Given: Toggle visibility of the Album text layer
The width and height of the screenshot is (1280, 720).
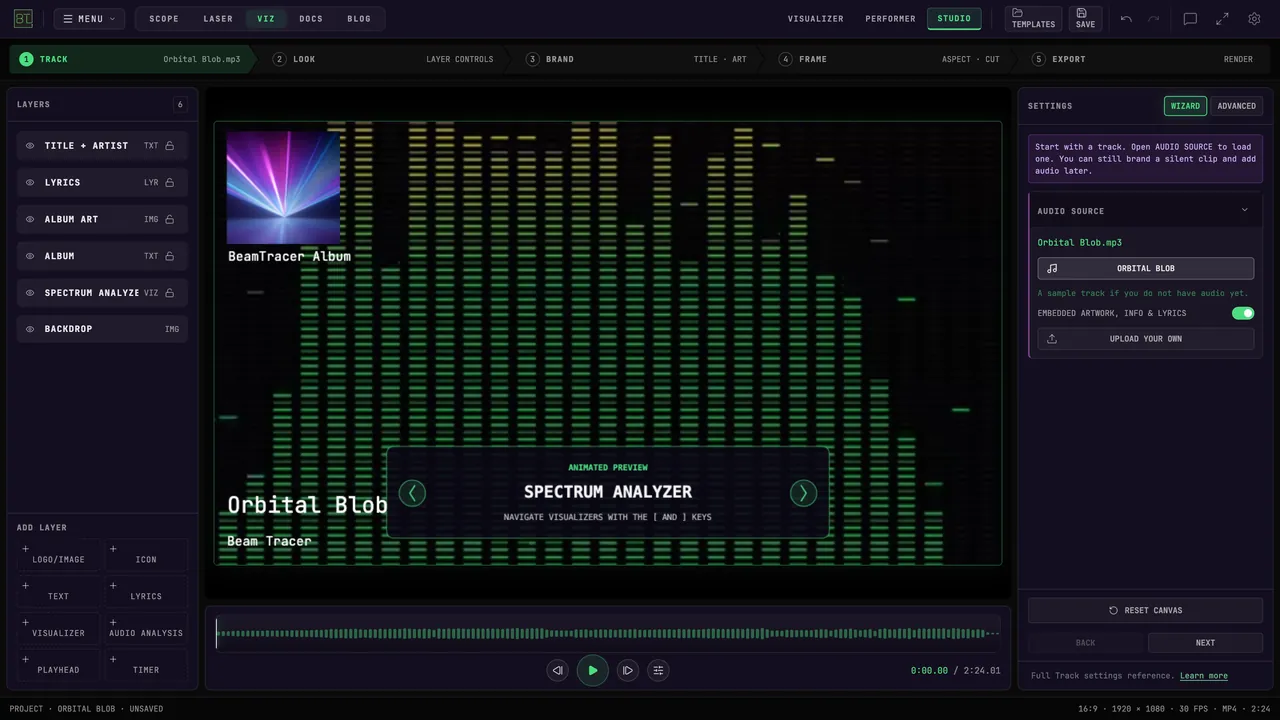Looking at the screenshot, I should [30, 256].
